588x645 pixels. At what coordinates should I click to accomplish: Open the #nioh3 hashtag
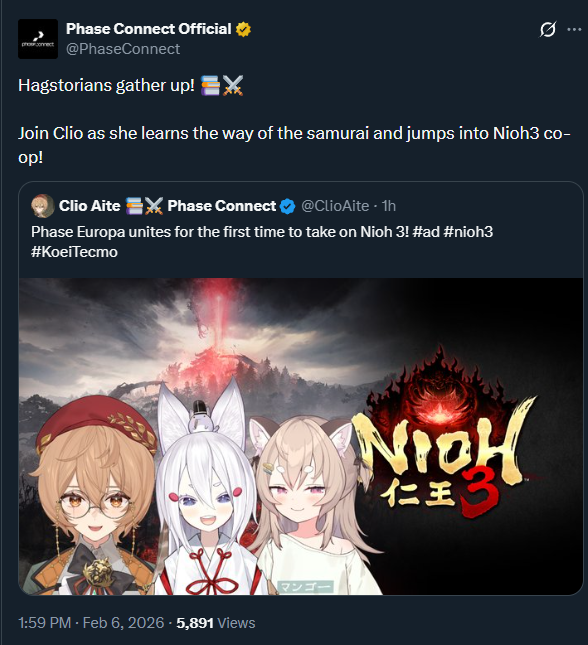click(x=468, y=232)
